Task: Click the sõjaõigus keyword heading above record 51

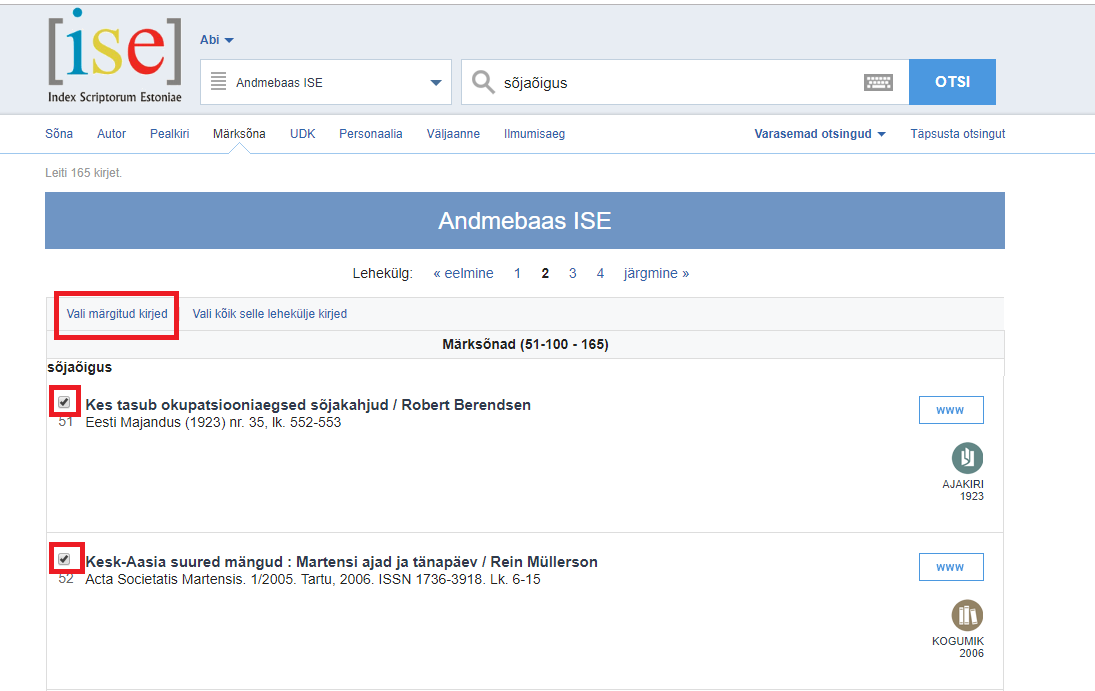Action: point(80,367)
